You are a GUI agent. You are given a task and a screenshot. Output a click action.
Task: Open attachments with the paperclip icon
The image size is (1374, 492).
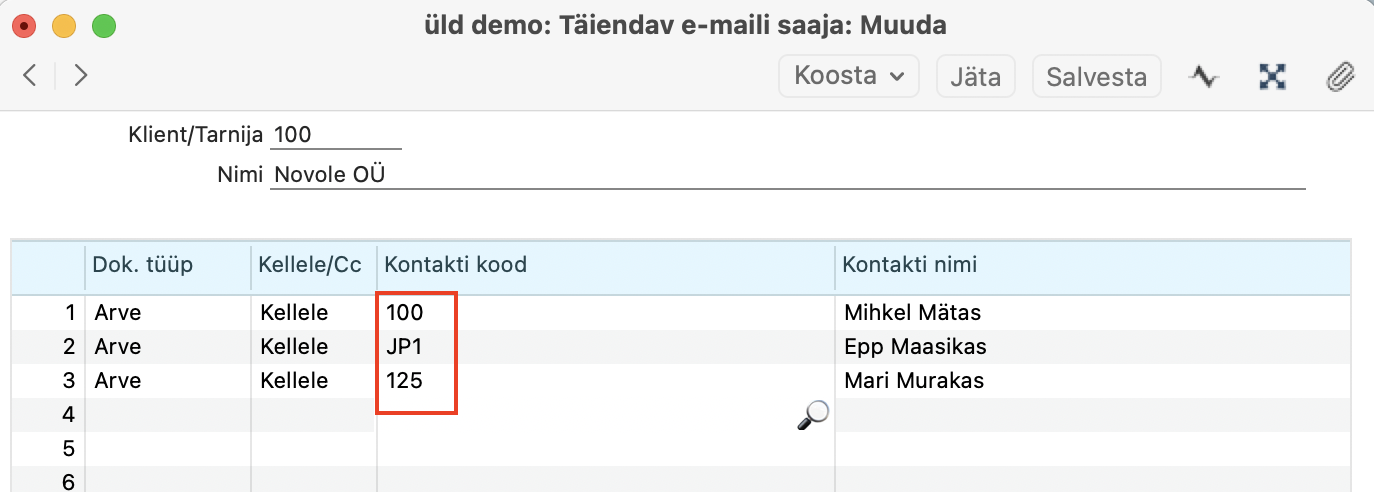point(1340,77)
